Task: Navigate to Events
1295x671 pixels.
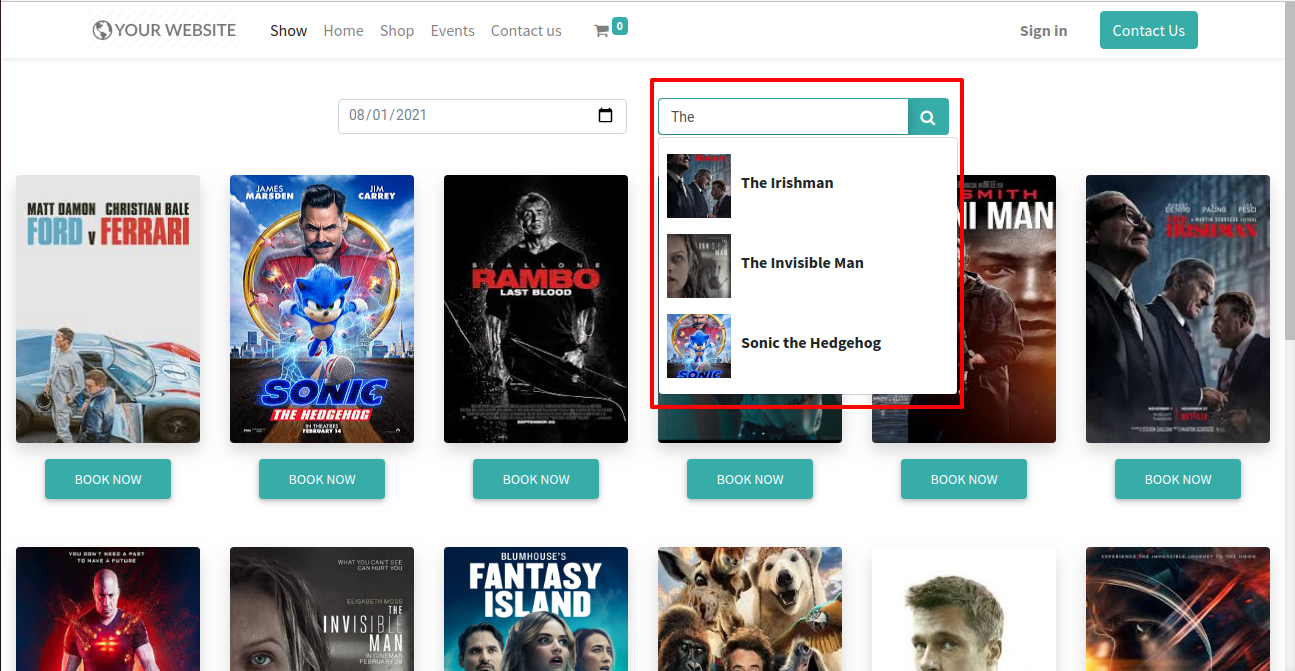Action: tap(452, 31)
